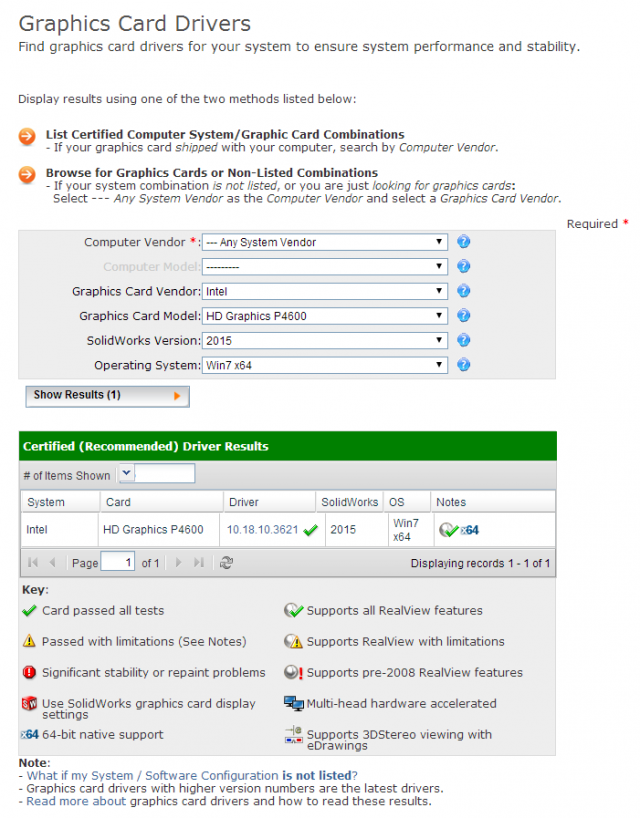The height and width of the screenshot is (819, 640).
Task: Open driver 10.18.10.3621 link
Action: coord(262,530)
